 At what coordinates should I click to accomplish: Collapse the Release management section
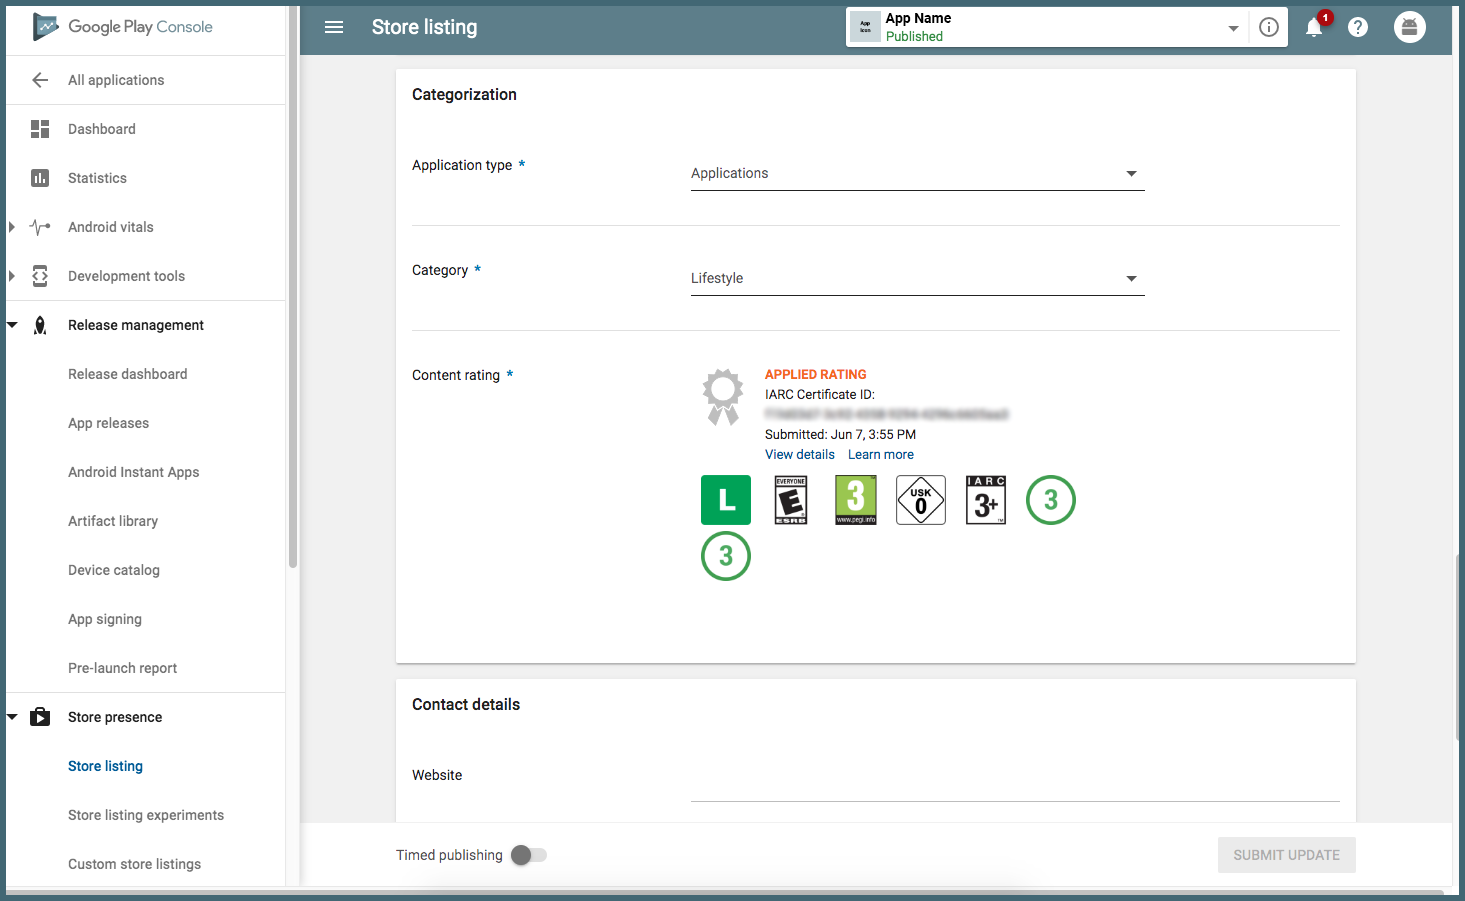[x=13, y=325]
